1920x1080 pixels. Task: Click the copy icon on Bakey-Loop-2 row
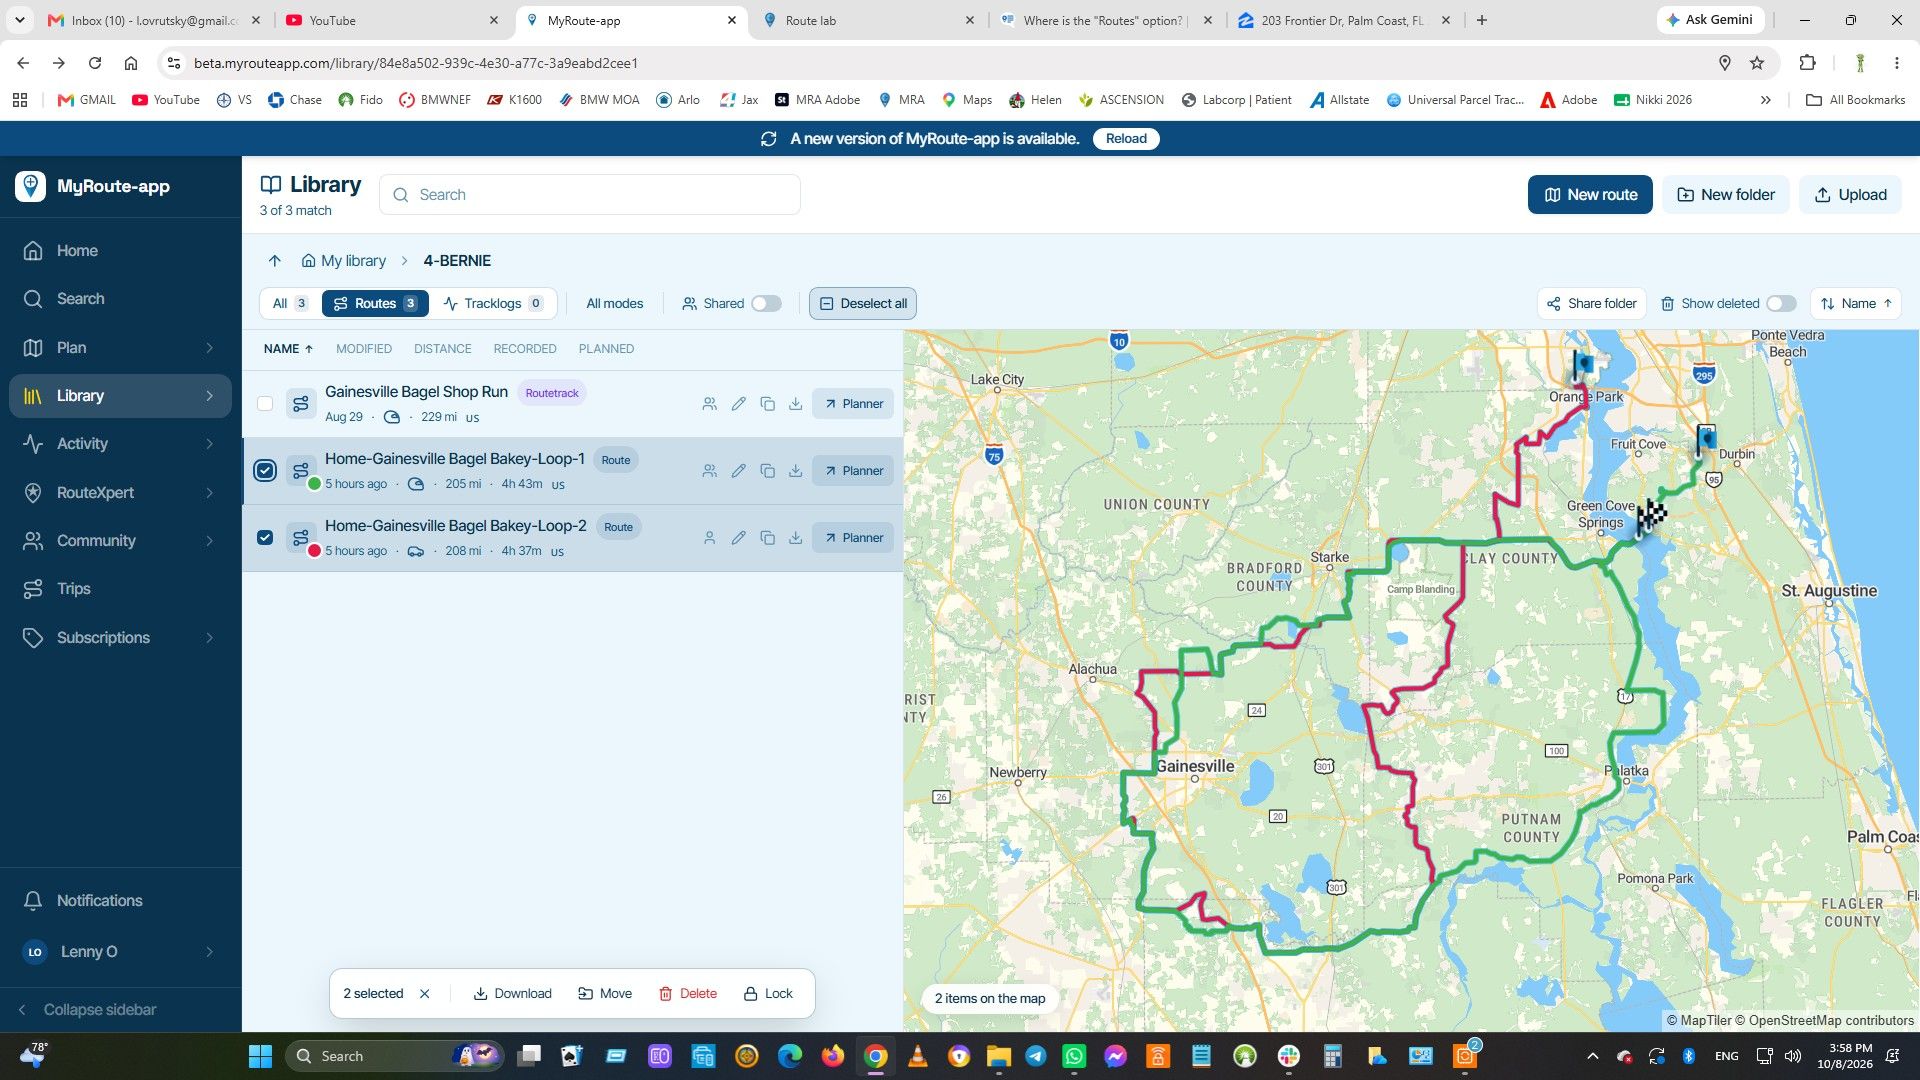click(x=767, y=538)
